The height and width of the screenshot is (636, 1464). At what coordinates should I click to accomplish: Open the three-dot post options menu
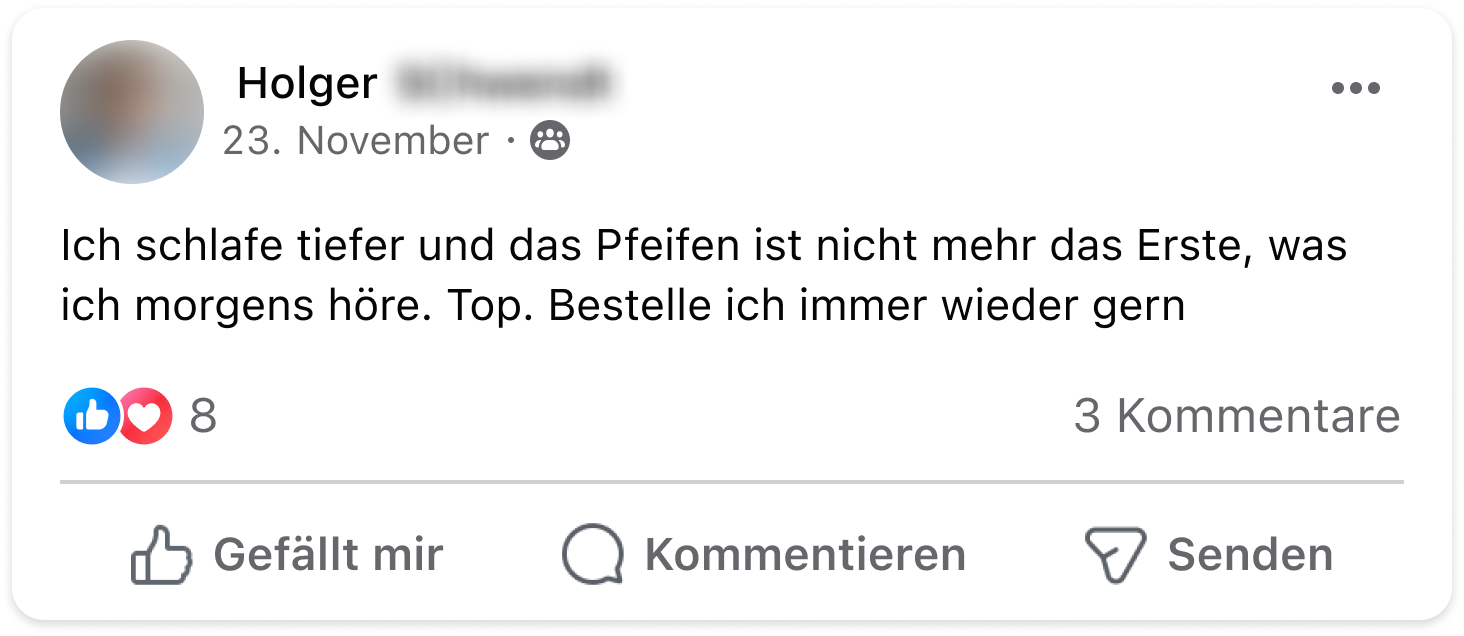point(1355,89)
